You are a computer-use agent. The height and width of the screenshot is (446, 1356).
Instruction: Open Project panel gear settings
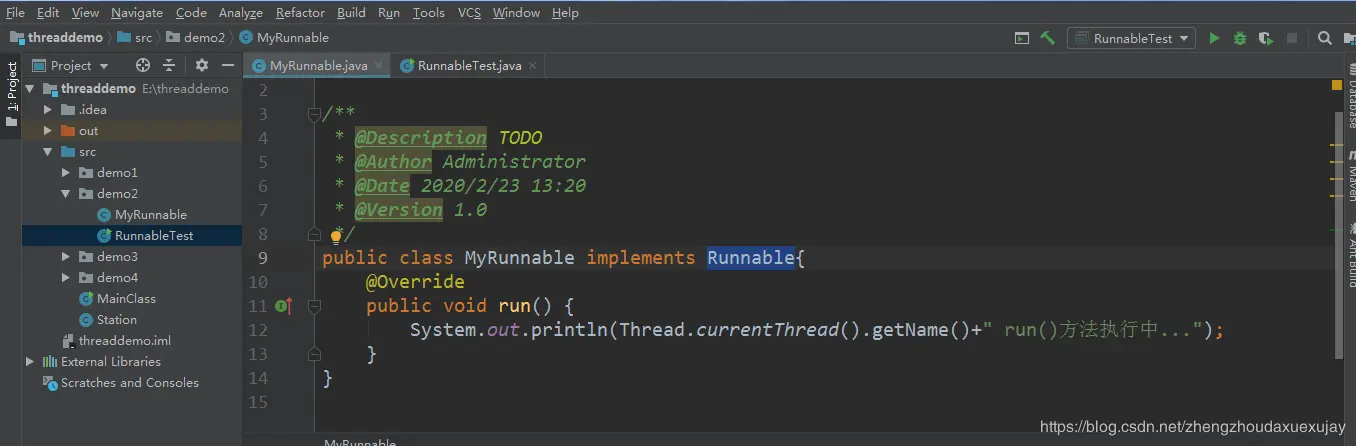pos(202,65)
